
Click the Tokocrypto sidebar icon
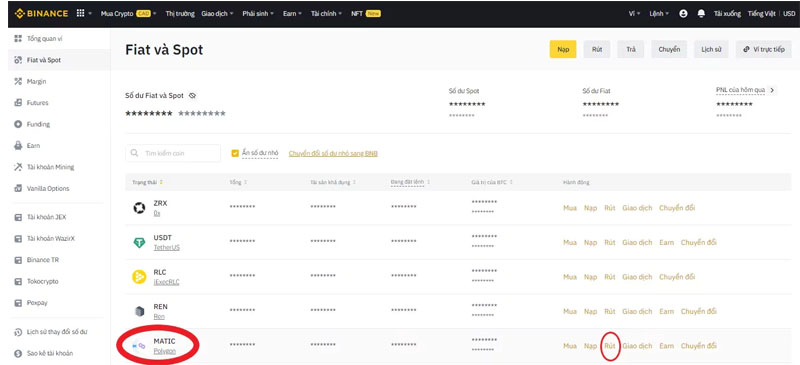pos(18,281)
